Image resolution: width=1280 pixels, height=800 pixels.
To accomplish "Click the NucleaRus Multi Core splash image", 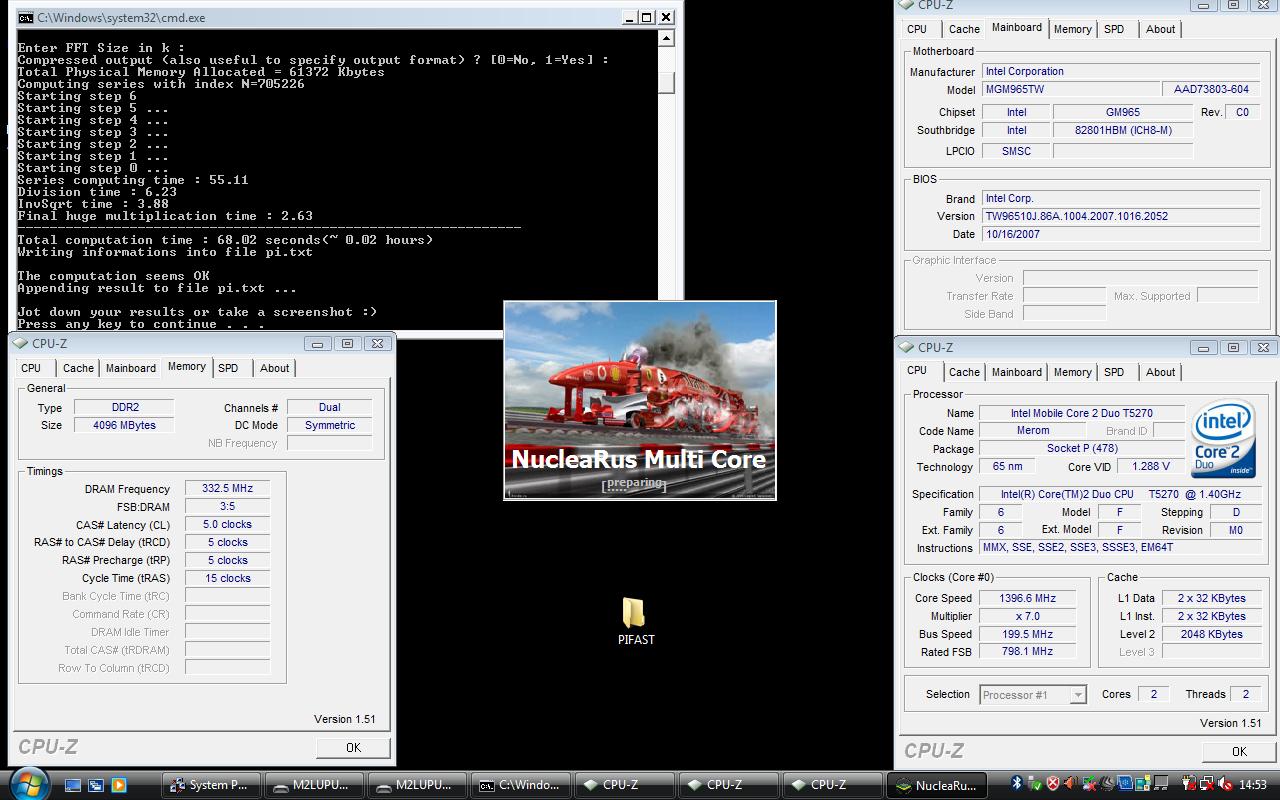I will [640, 400].
